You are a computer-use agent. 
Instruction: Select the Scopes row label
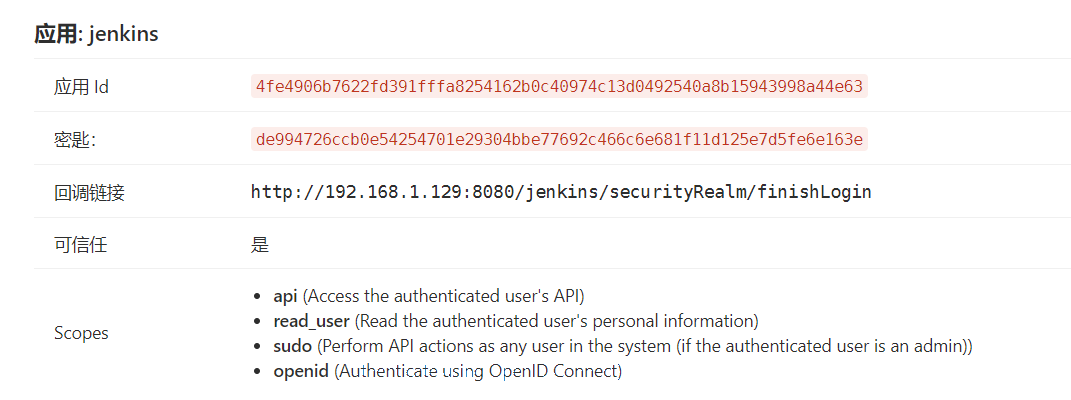coord(81,334)
